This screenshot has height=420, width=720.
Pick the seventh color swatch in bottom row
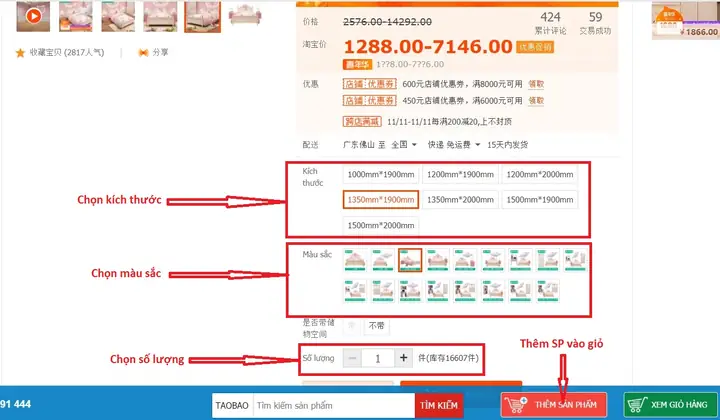pyautogui.click(x=520, y=291)
